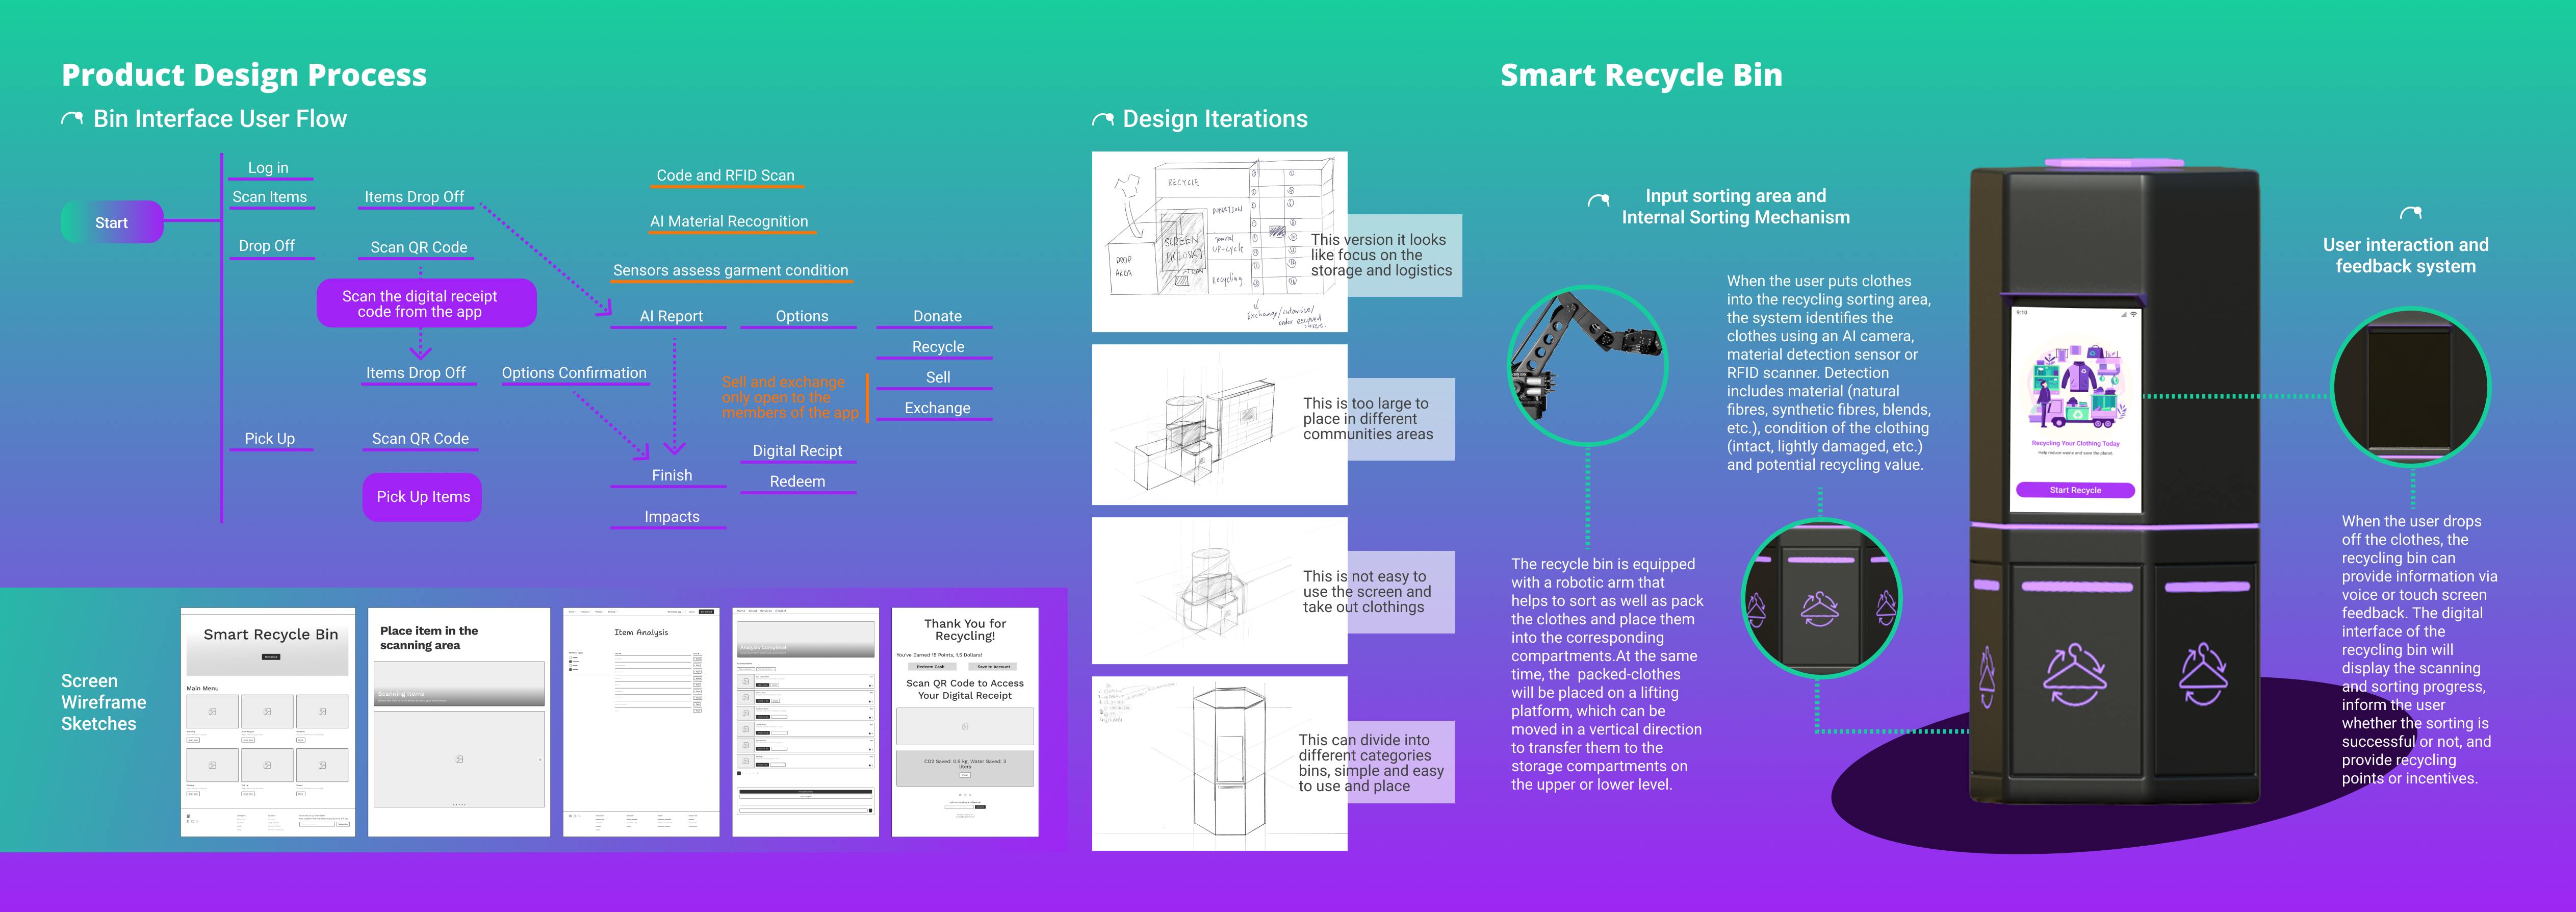The width and height of the screenshot is (2576, 912).
Task: Click the Wi-Fi icon on the bin screen status bar
Action: point(2133,314)
